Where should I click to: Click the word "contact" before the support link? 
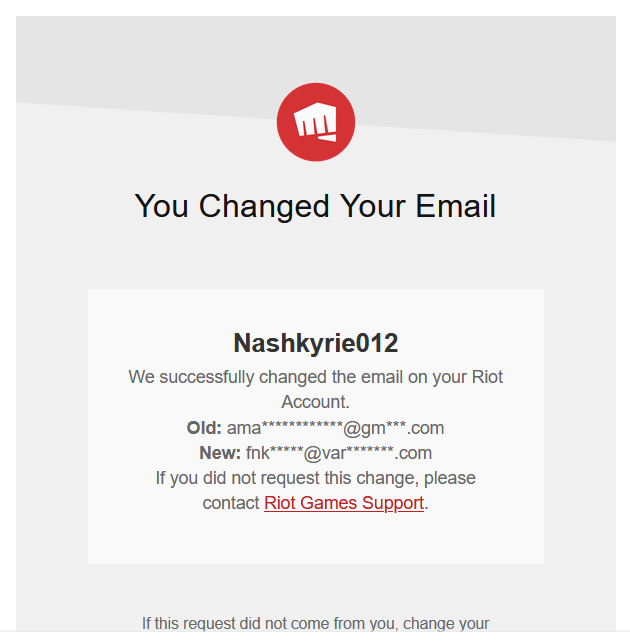coord(231,503)
